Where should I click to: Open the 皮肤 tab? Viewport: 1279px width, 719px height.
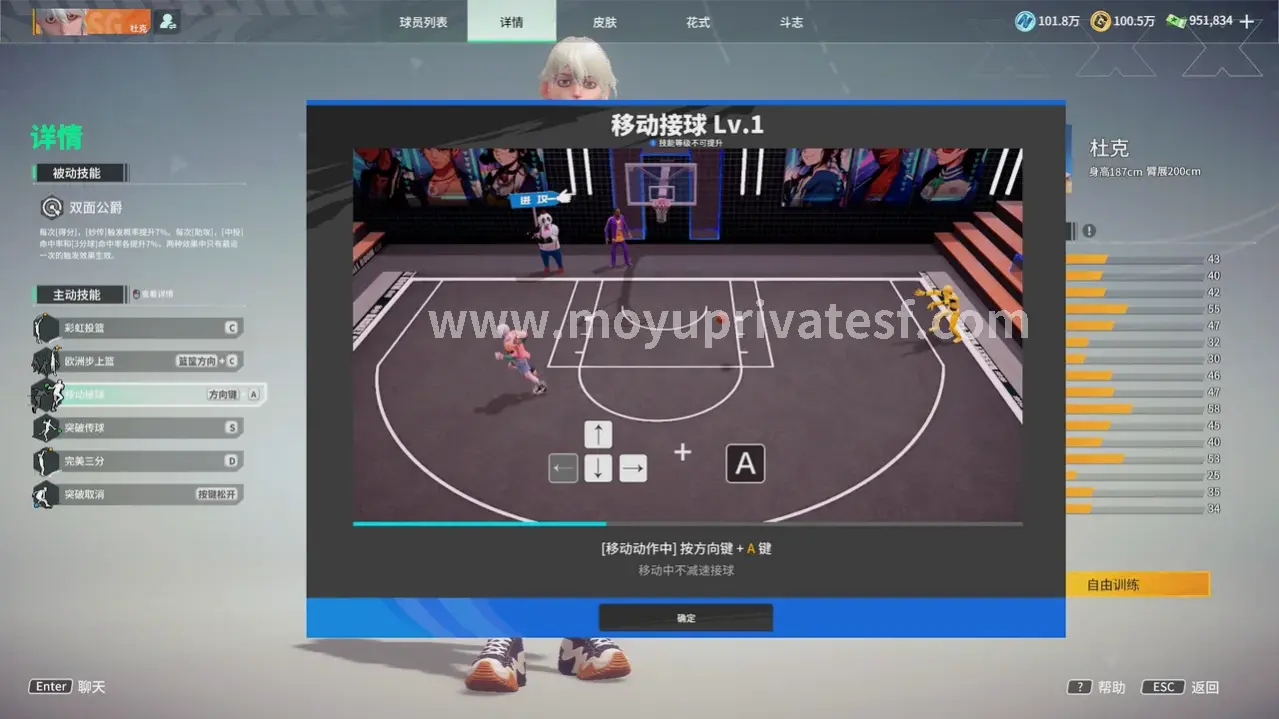604,22
